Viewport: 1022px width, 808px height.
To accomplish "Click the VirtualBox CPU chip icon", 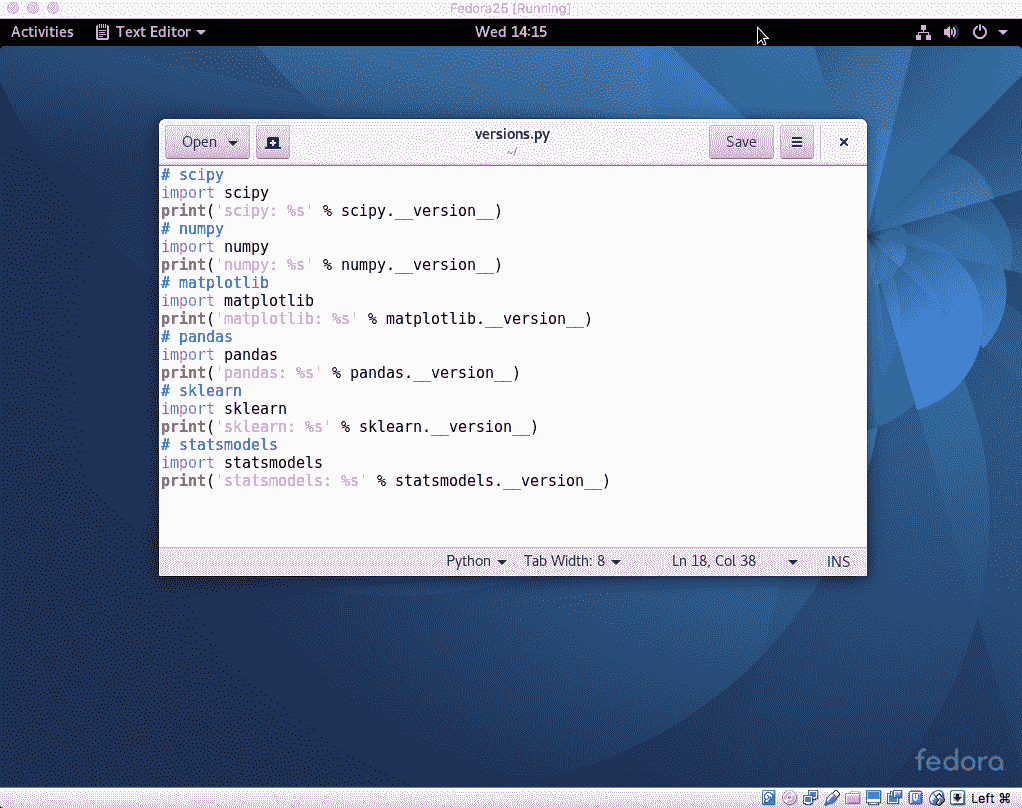I will pos(915,798).
